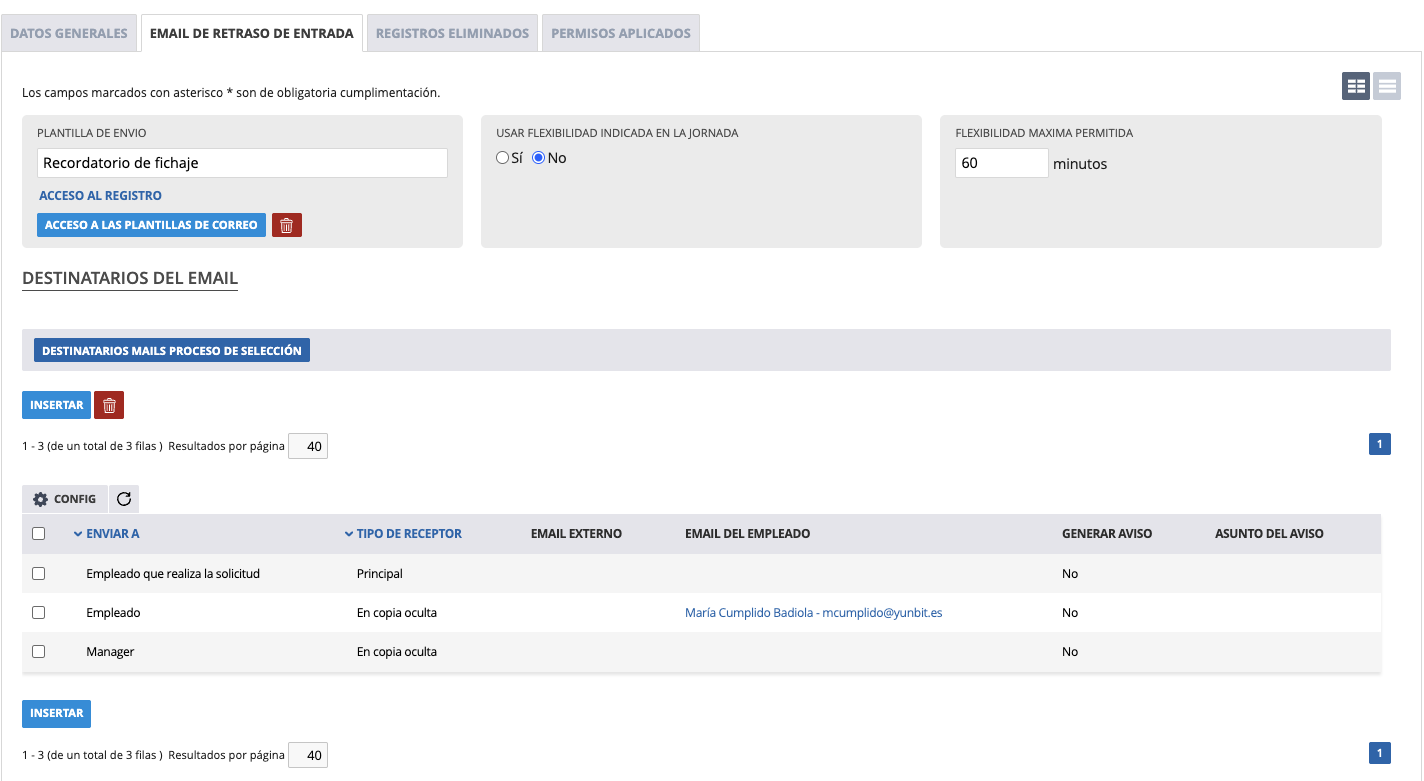Image resolution: width=1424 pixels, height=781 pixels.
Task: Switch to the list layout view icon
Action: (x=1386, y=87)
